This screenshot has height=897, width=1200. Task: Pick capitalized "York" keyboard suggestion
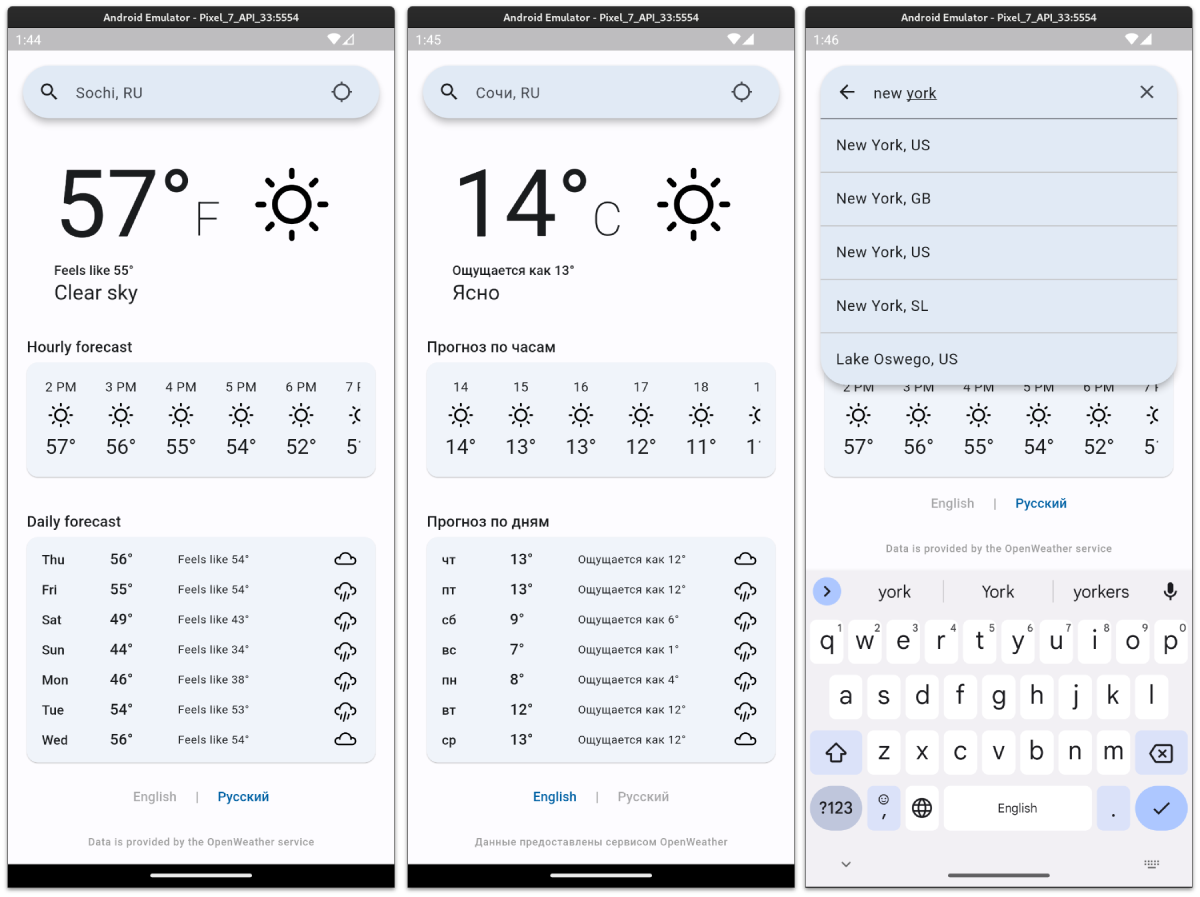(998, 592)
